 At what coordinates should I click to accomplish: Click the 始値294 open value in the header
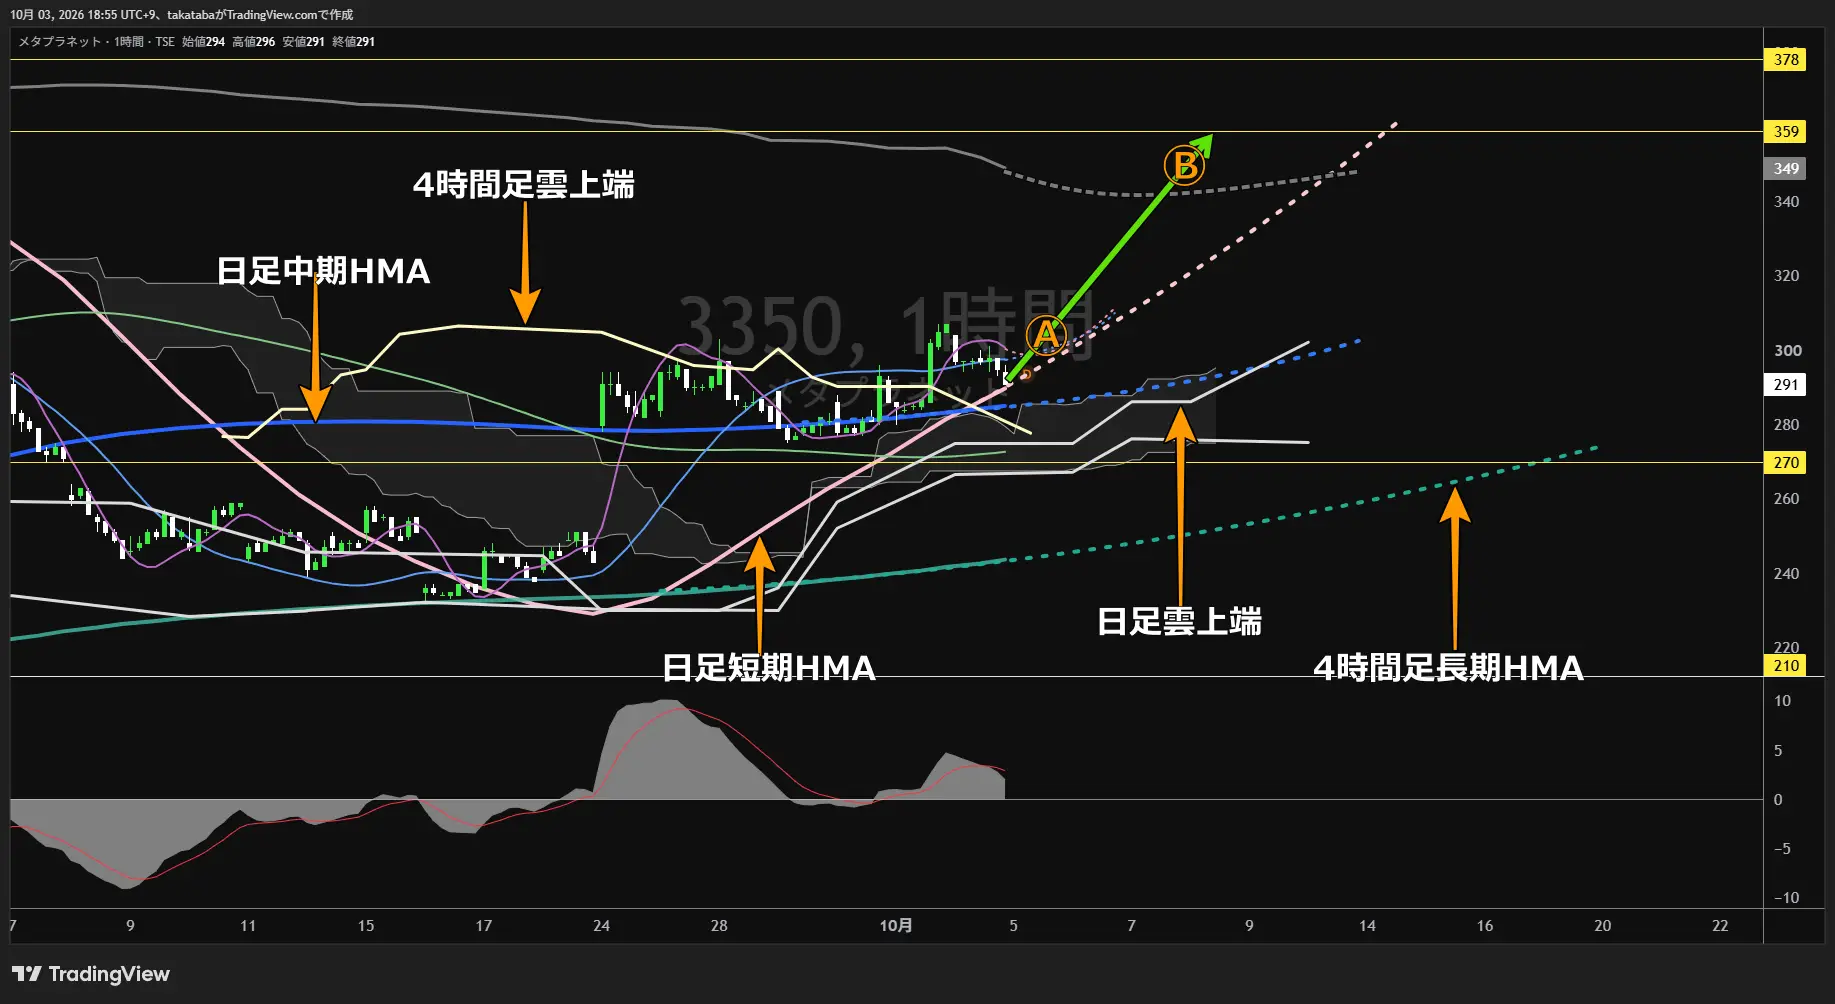203,42
